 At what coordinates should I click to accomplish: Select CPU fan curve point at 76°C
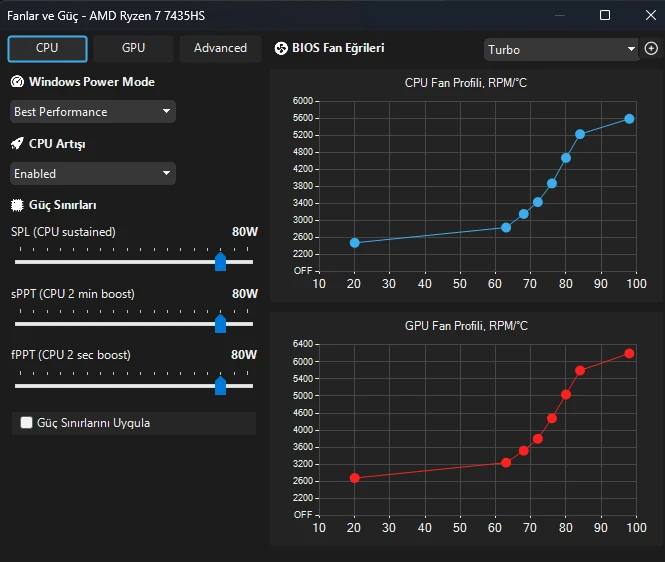[551, 183]
